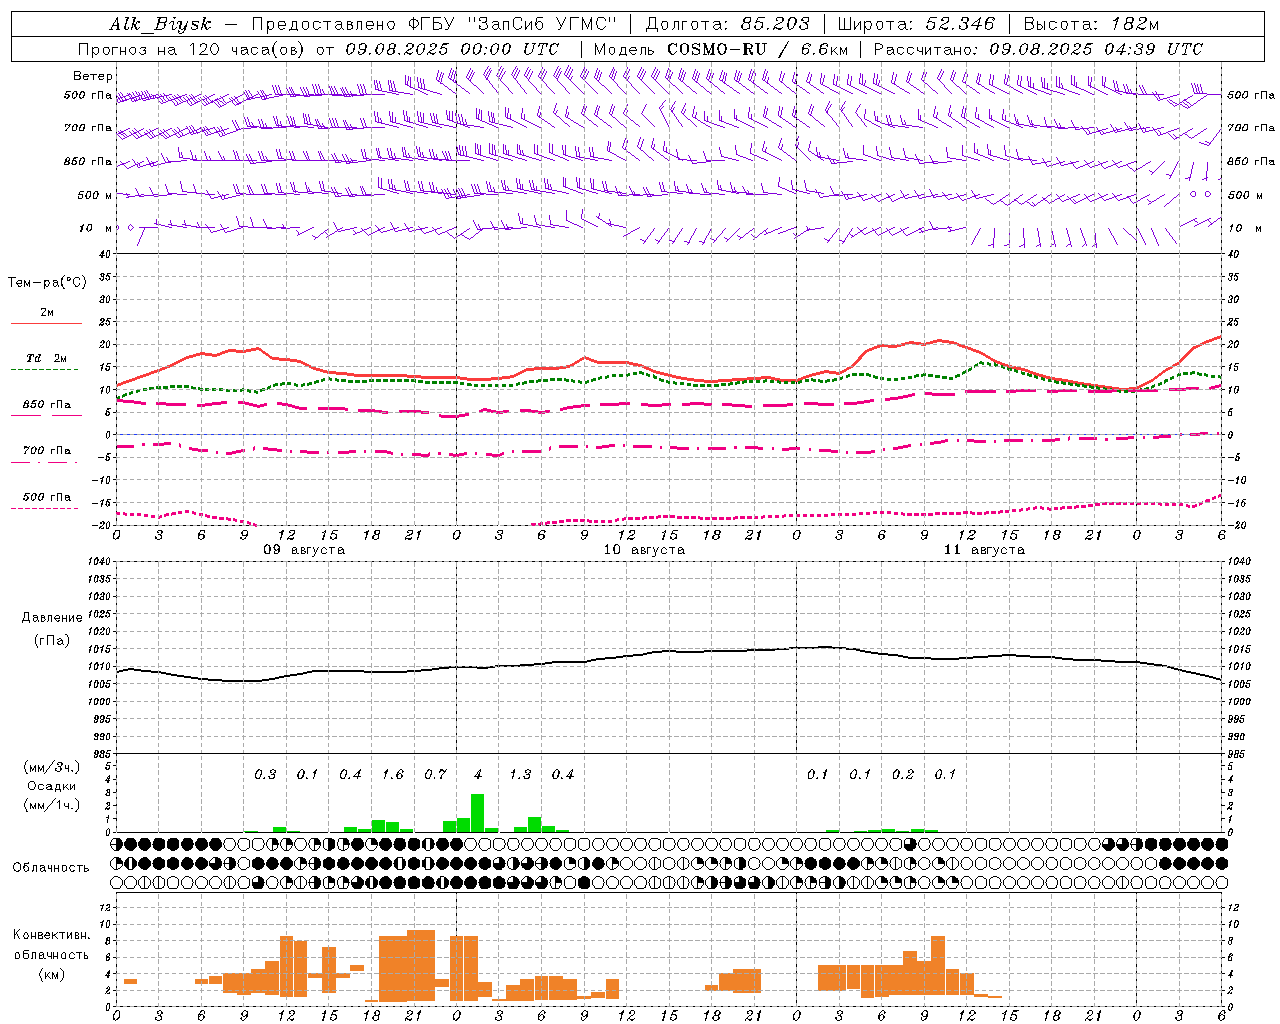Click the '(гПа)' pressure unit label
The width and height of the screenshot is (1280, 1024).
click(x=52, y=641)
